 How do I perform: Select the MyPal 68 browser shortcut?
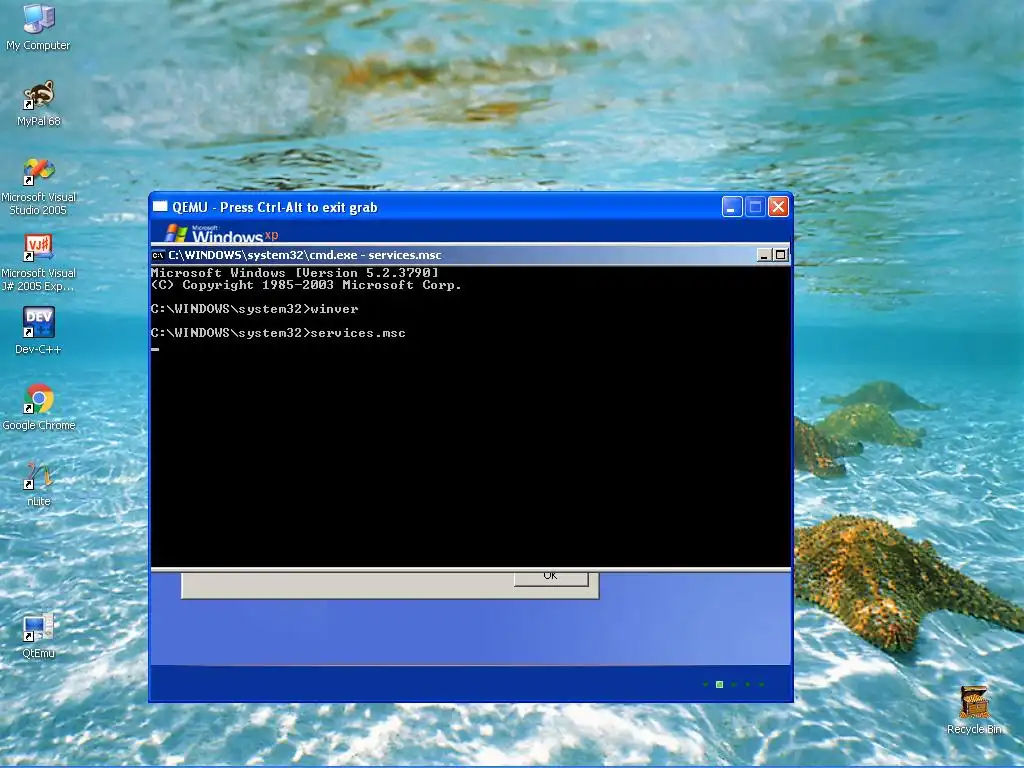(38, 103)
